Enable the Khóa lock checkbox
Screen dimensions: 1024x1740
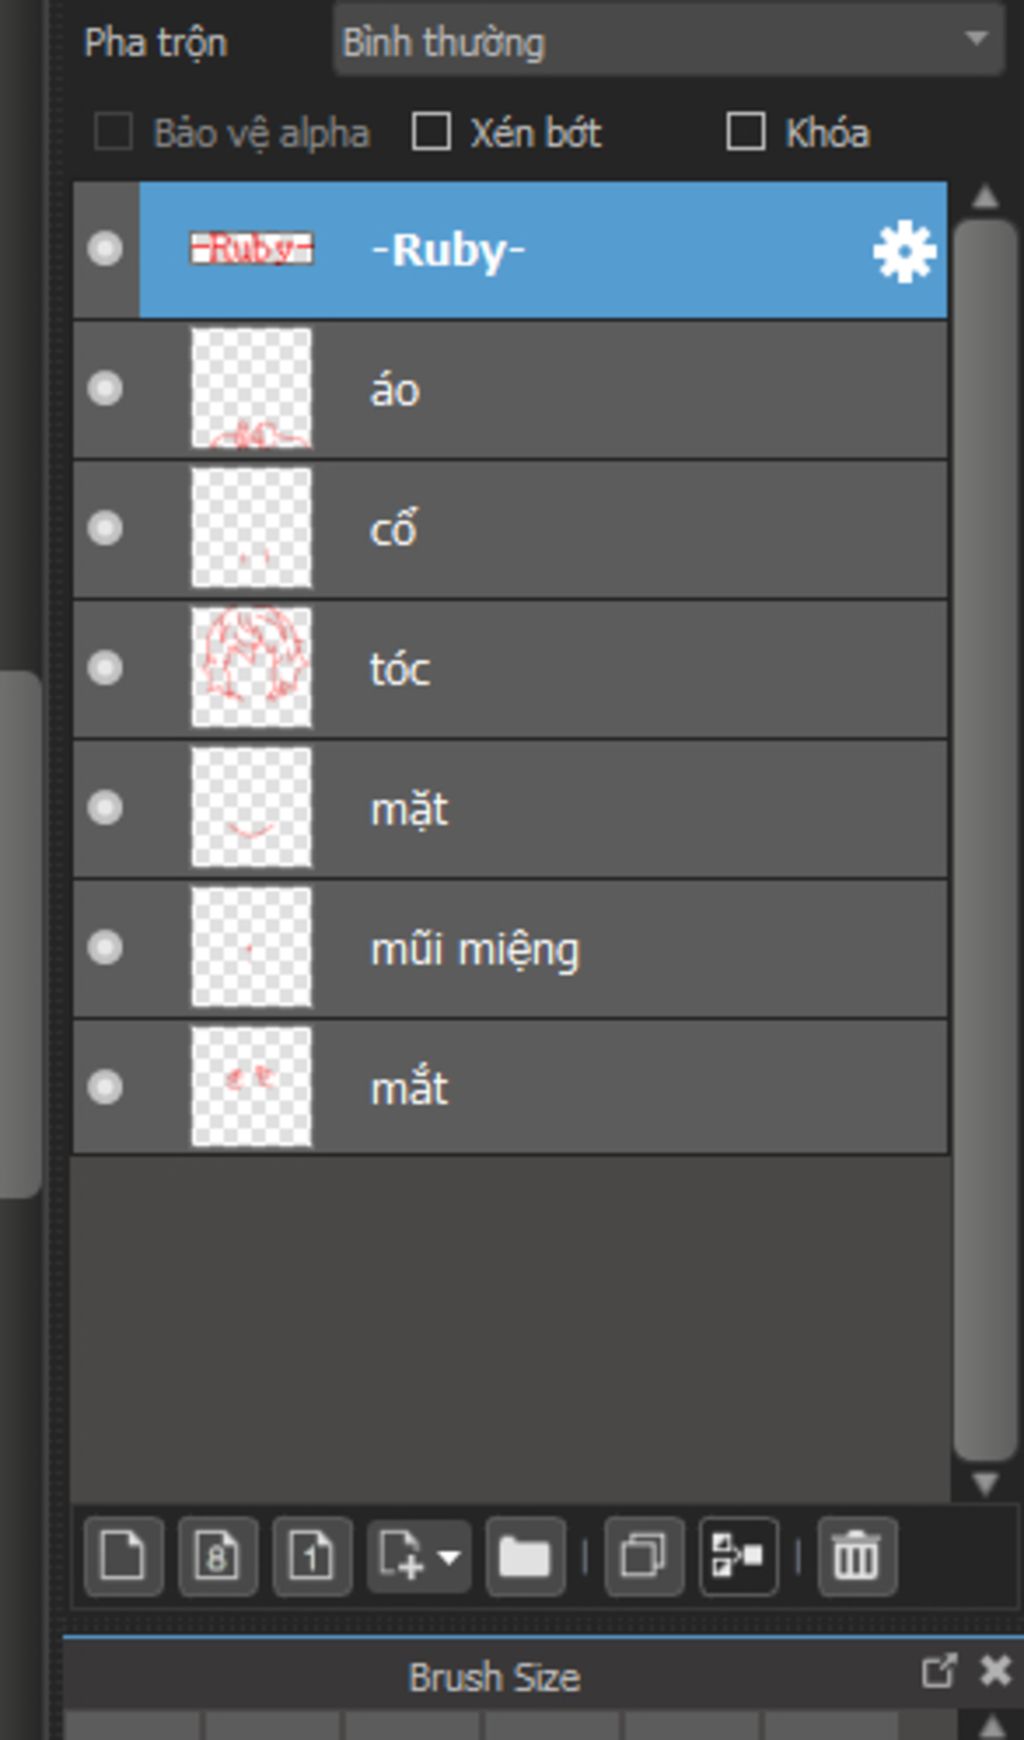pos(746,132)
